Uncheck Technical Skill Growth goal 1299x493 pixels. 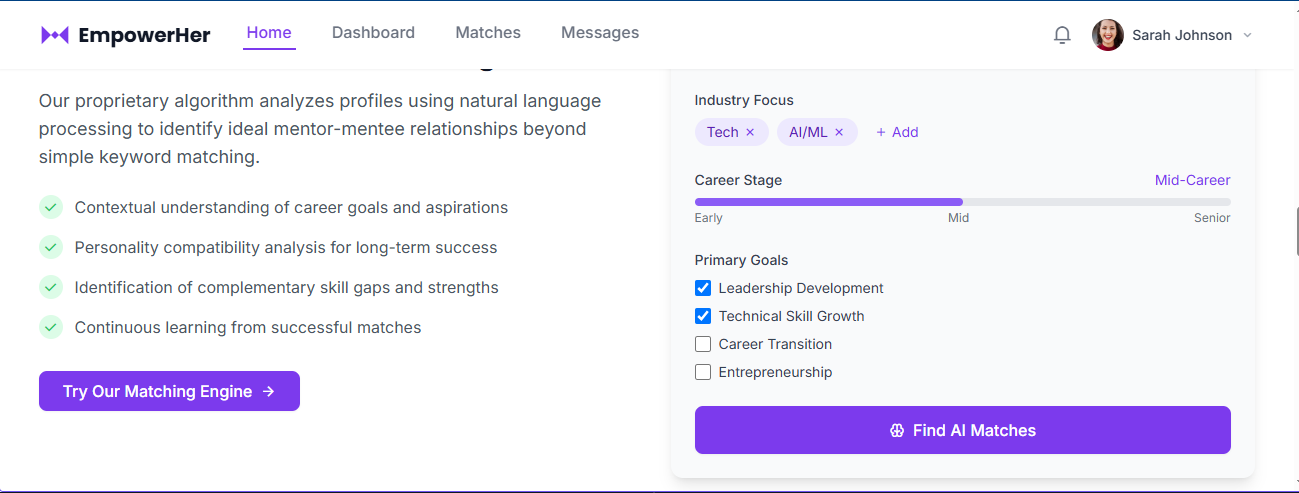703,316
